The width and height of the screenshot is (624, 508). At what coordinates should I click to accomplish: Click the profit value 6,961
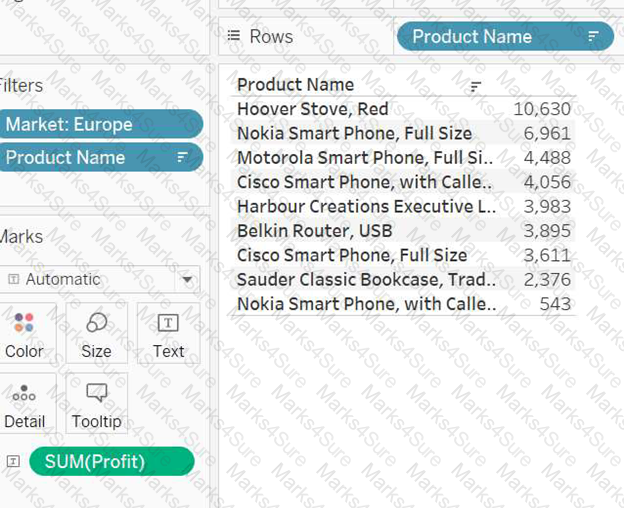coord(547,133)
